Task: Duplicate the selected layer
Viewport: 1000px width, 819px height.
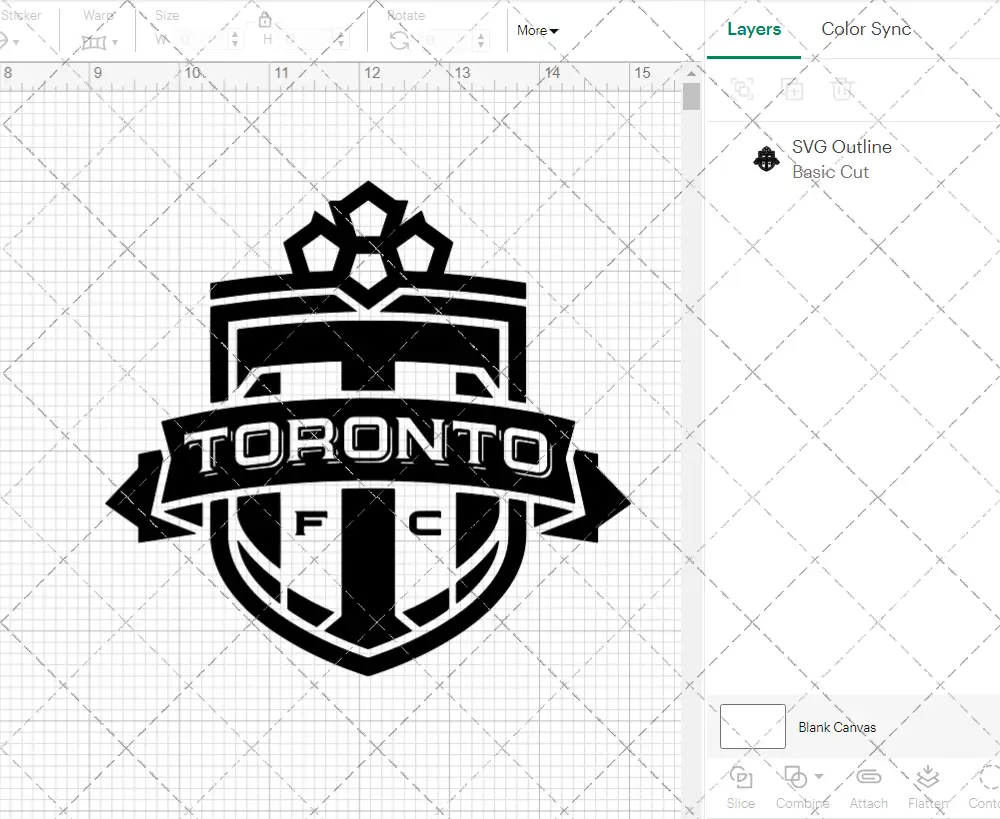Action: (791, 90)
